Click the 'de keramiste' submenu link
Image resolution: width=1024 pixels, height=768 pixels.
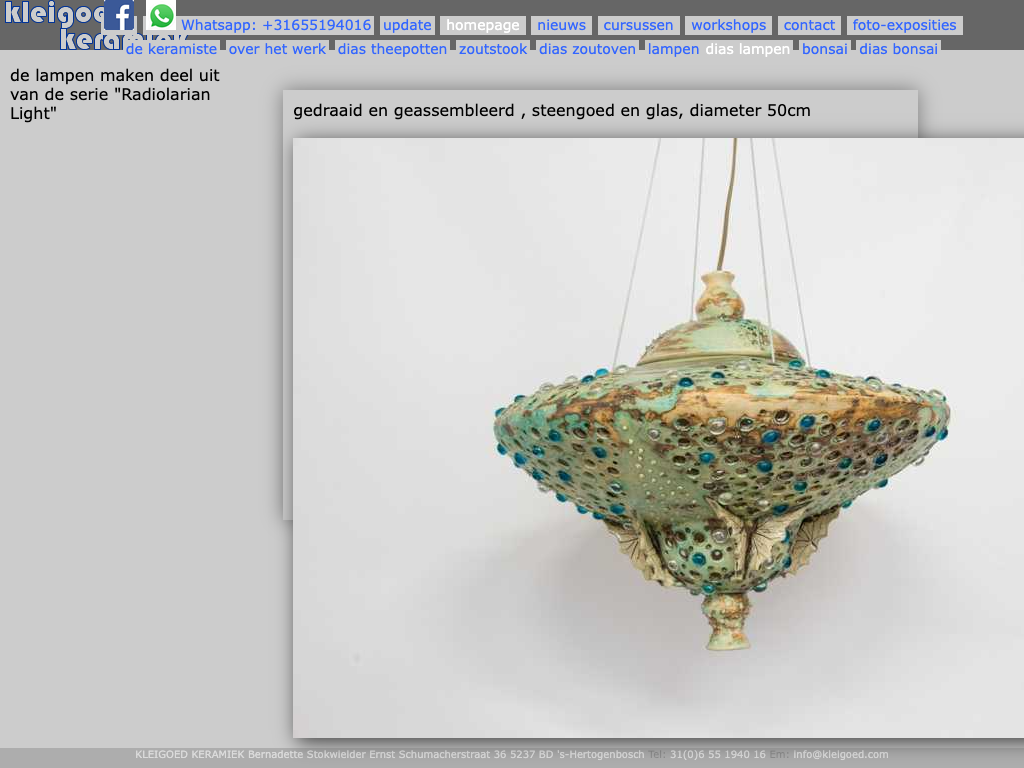click(171, 49)
